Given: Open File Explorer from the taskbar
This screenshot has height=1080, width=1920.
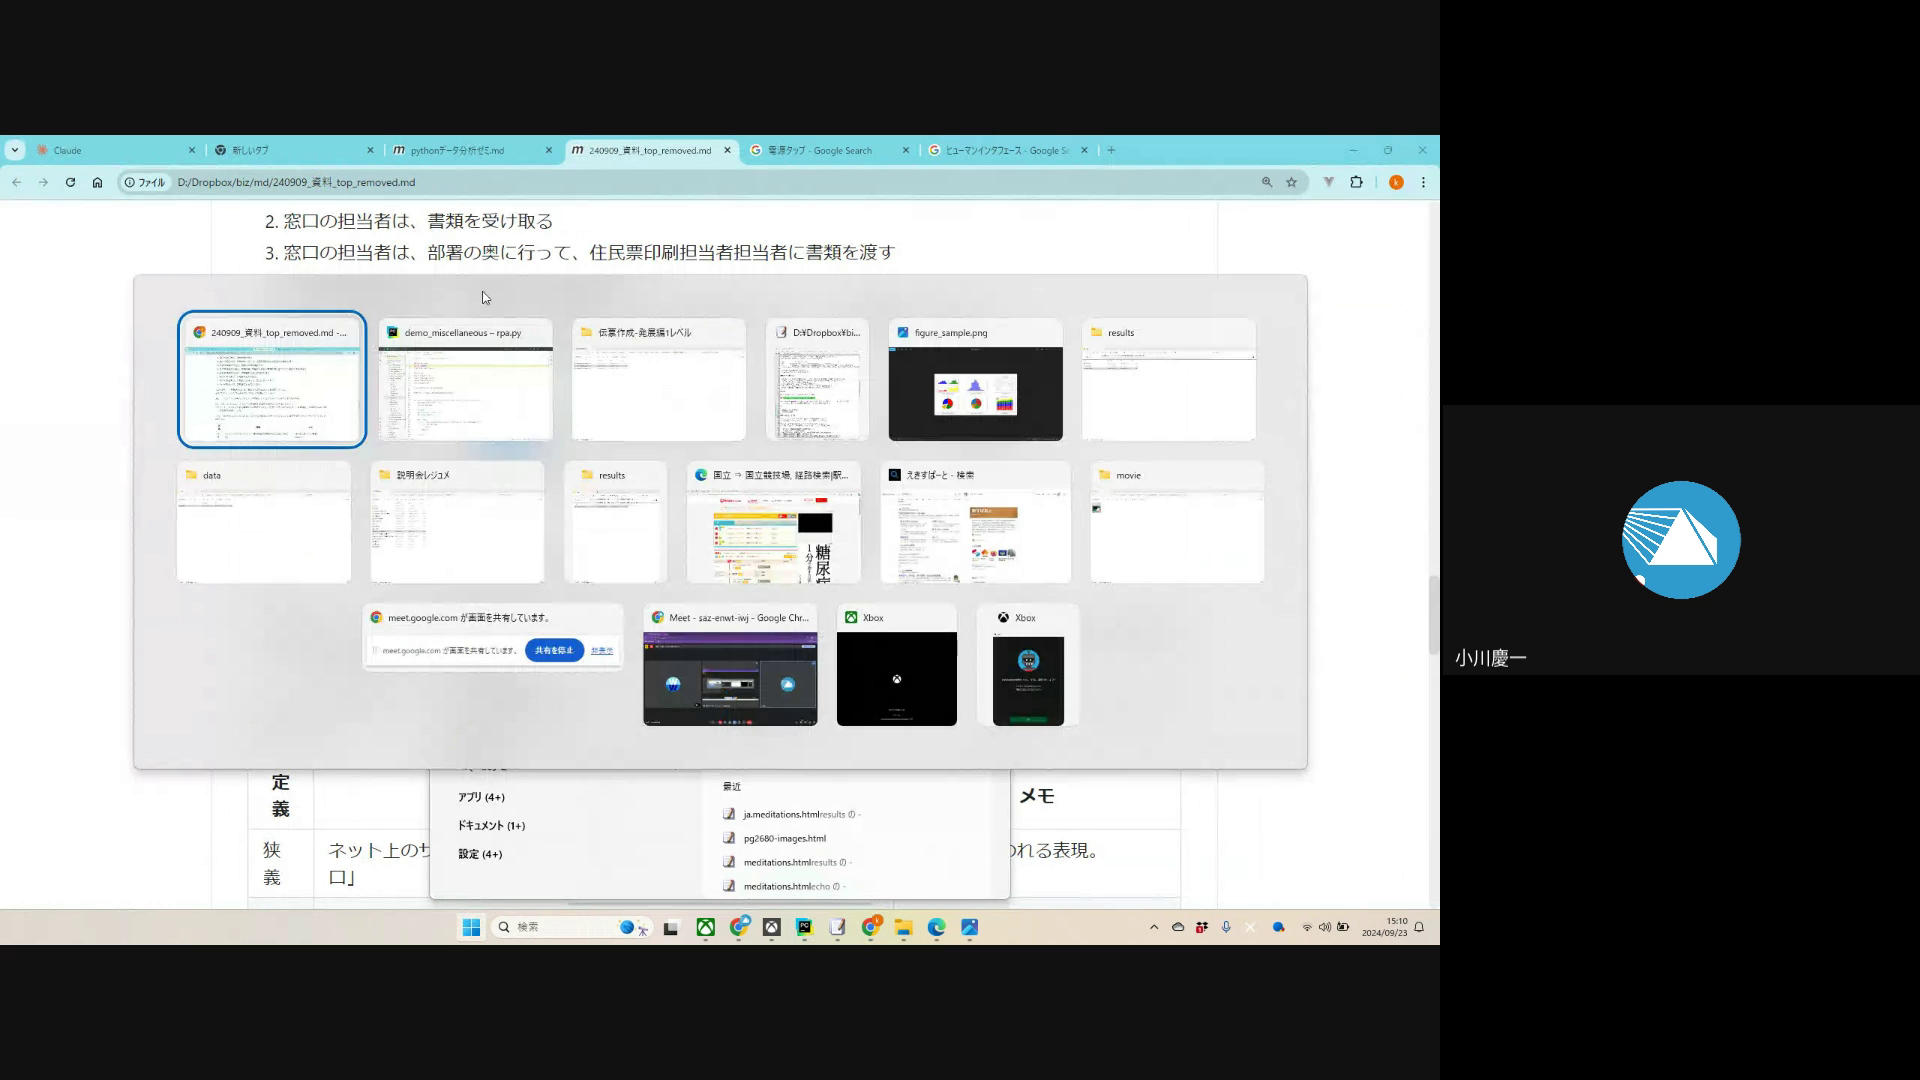Looking at the screenshot, I should click(903, 928).
